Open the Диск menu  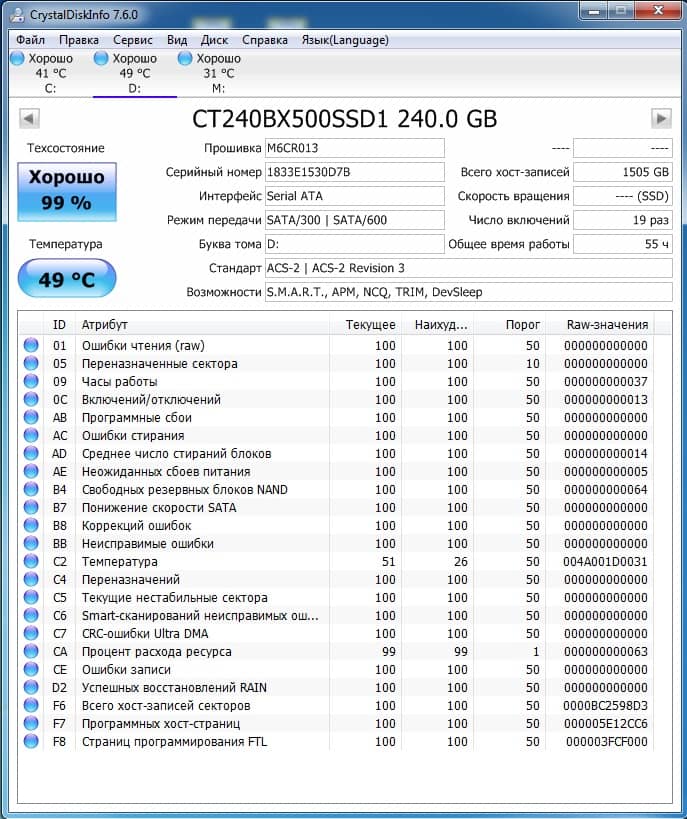coord(214,40)
